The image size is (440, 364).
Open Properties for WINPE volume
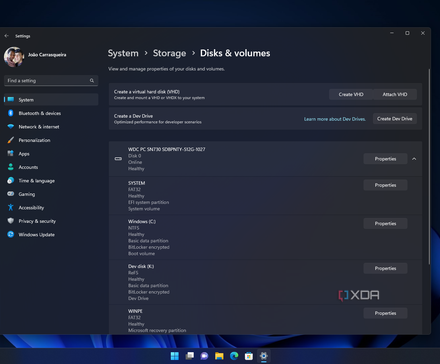tap(385, 313)
